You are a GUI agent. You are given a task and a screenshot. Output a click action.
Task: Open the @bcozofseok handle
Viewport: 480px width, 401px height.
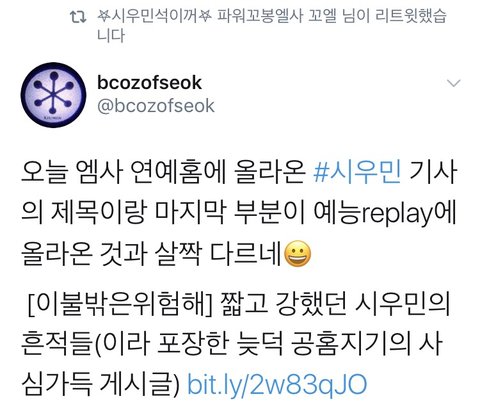pyautogui.click(x=156, y=106)
